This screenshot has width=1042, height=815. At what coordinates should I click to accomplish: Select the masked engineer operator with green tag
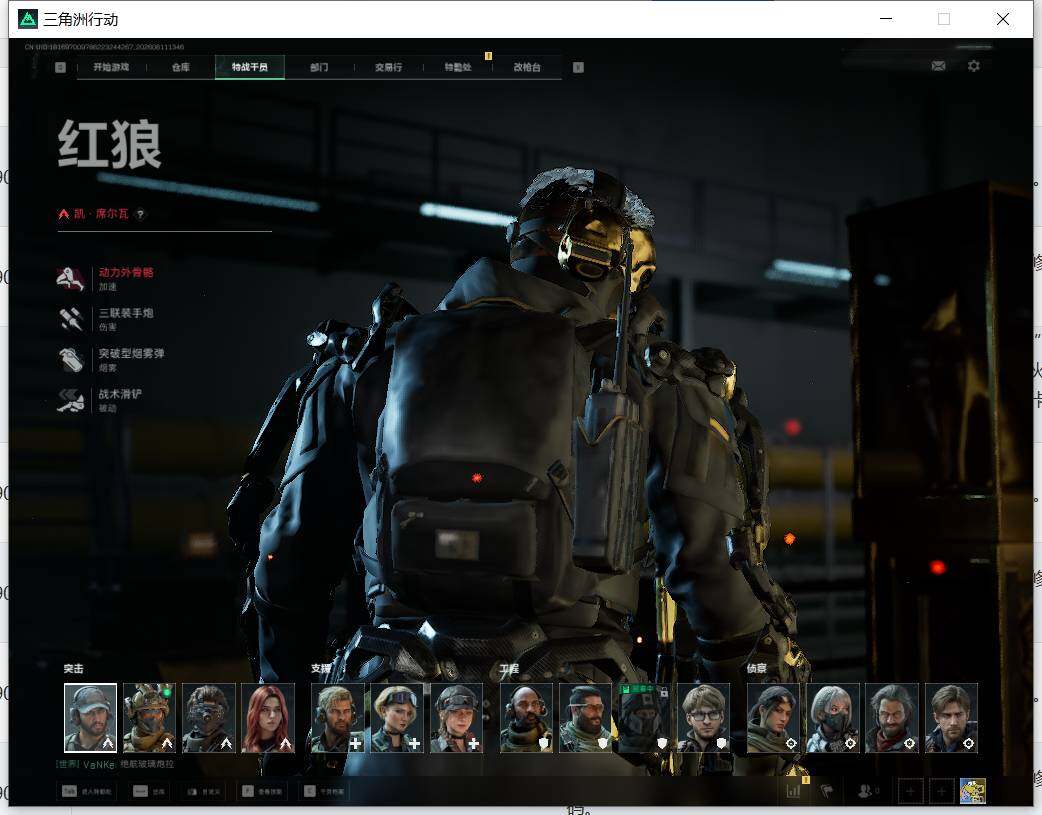(644, 718)
